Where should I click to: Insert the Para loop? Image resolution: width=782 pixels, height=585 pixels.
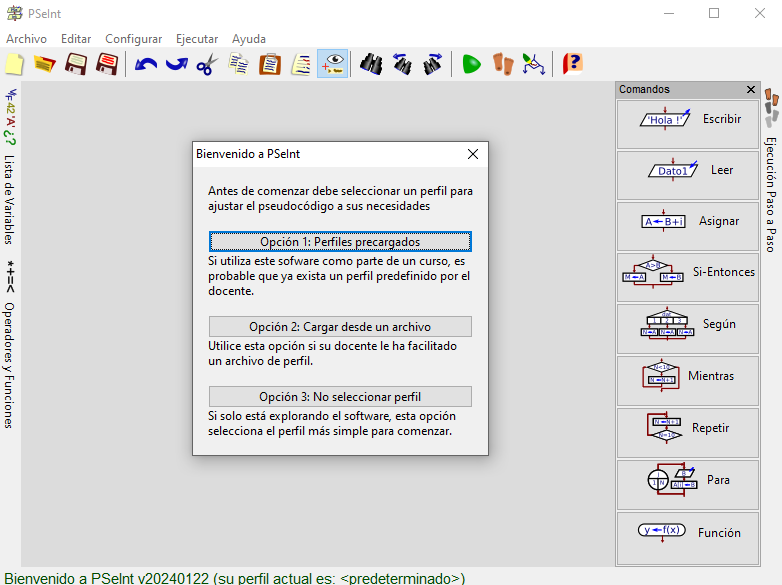[x=688, y=485]
